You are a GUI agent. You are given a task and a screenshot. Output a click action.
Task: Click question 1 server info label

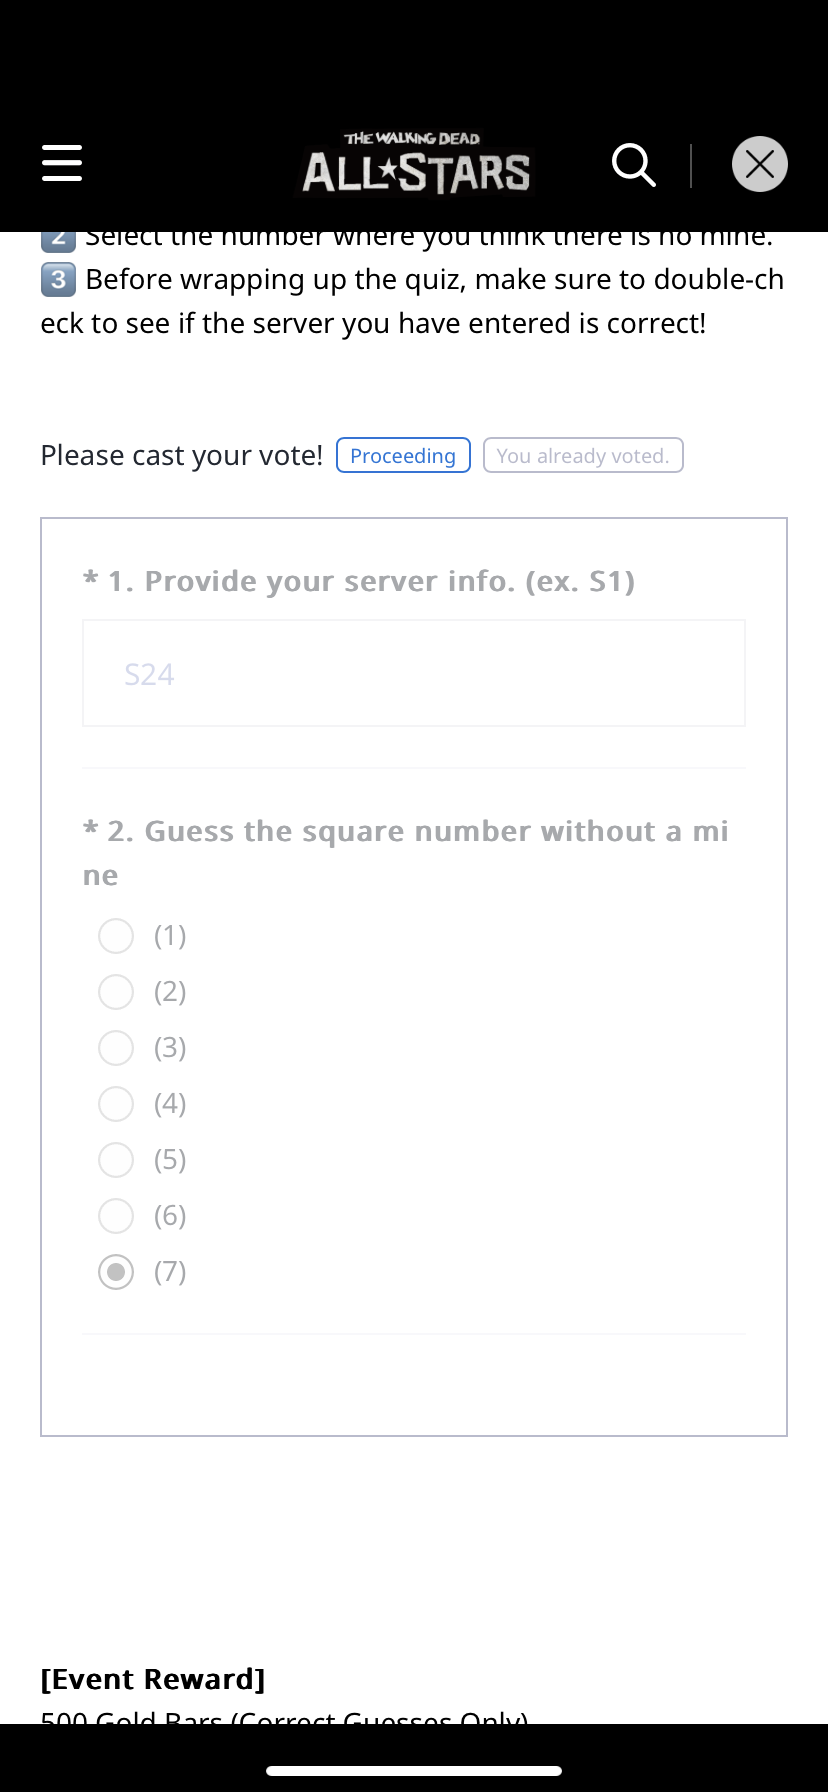coord(359,581)
